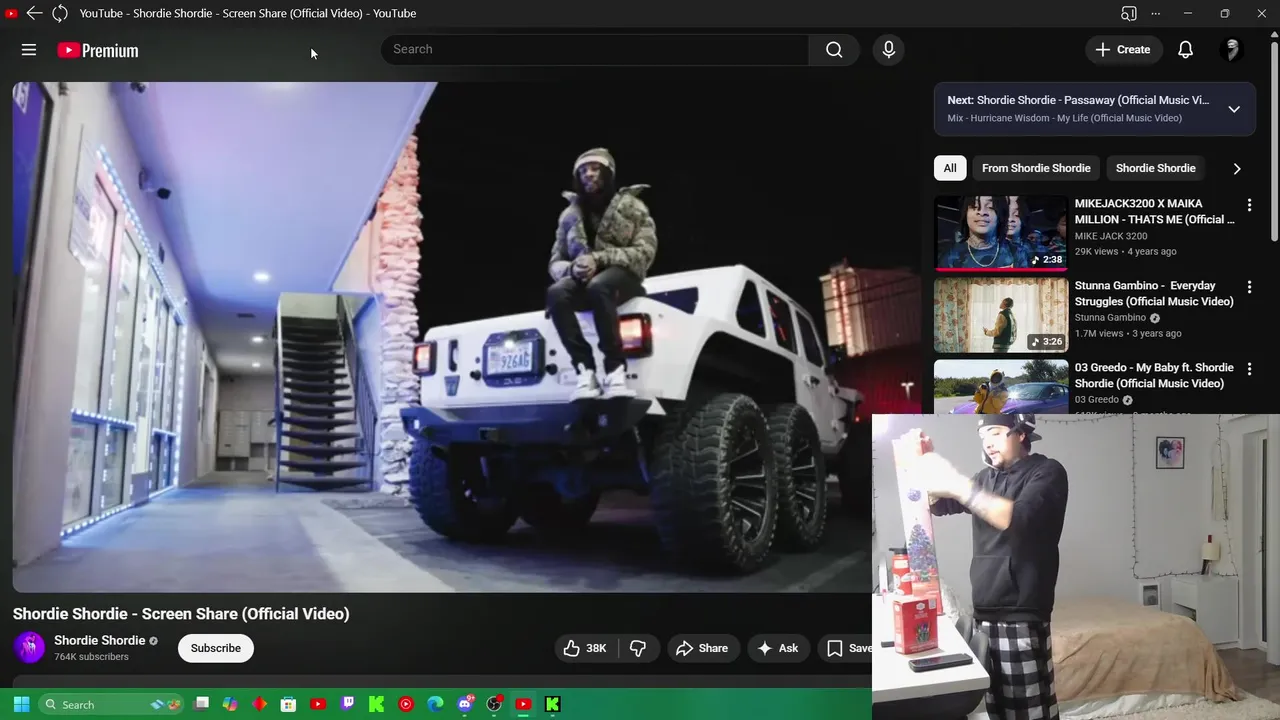
Task: Click the Ask button
Action: tap(777, 648)
